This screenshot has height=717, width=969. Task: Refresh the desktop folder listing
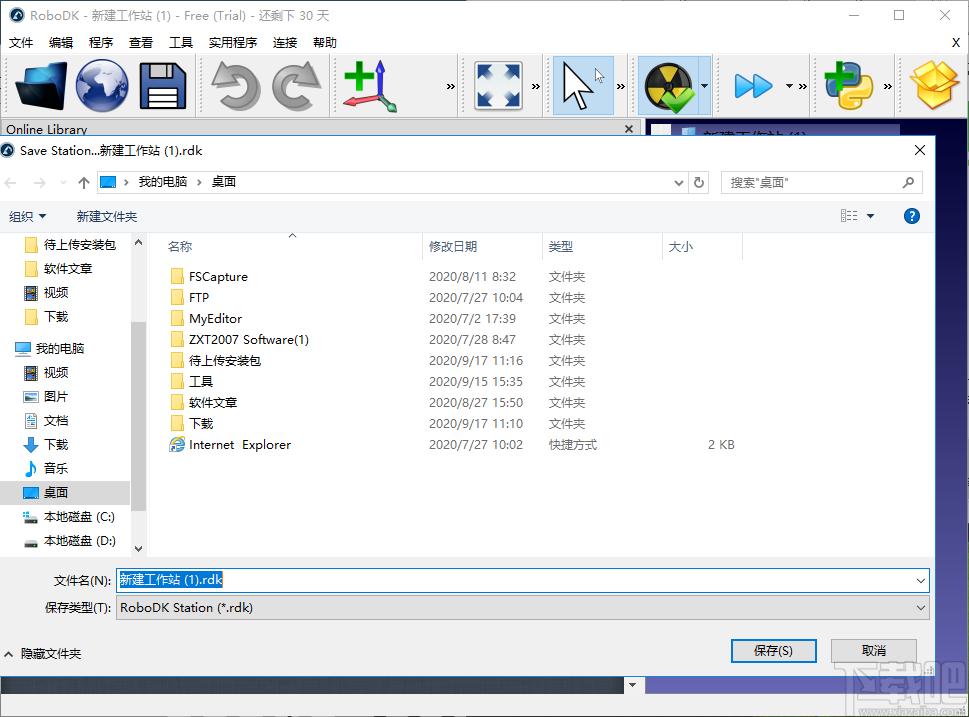point(699,182)
